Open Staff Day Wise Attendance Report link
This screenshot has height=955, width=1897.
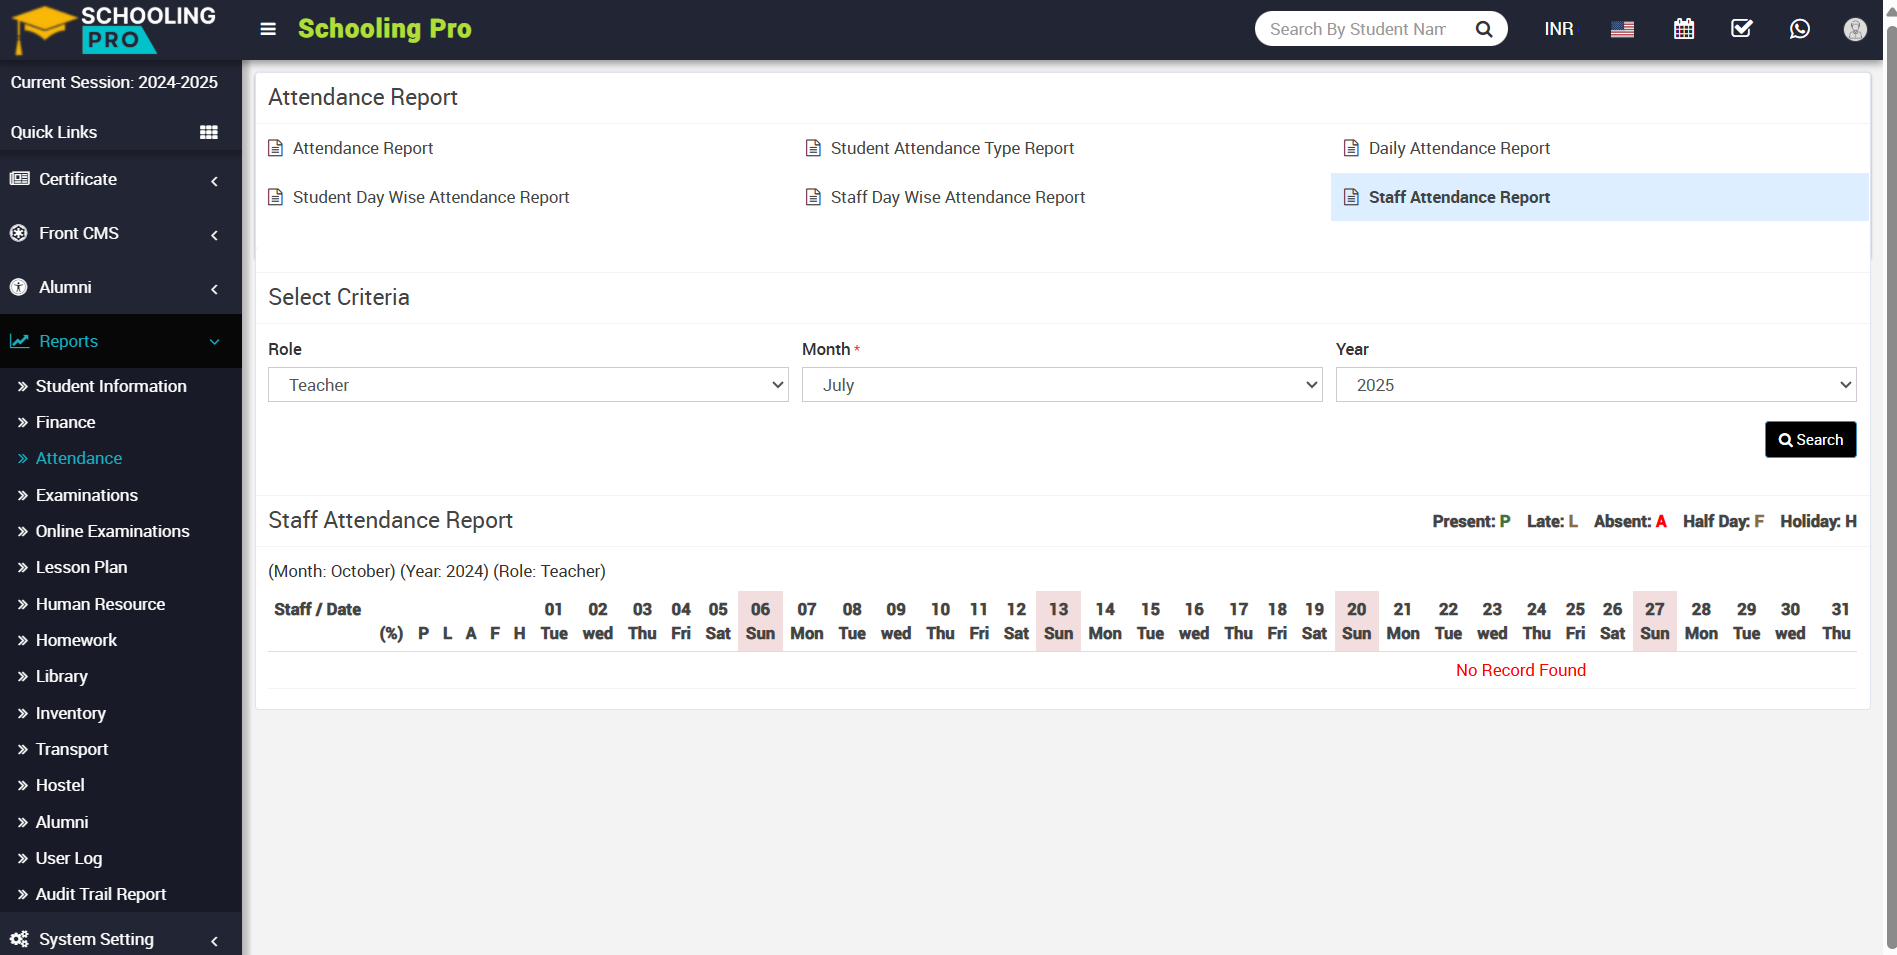coord(958,197)
